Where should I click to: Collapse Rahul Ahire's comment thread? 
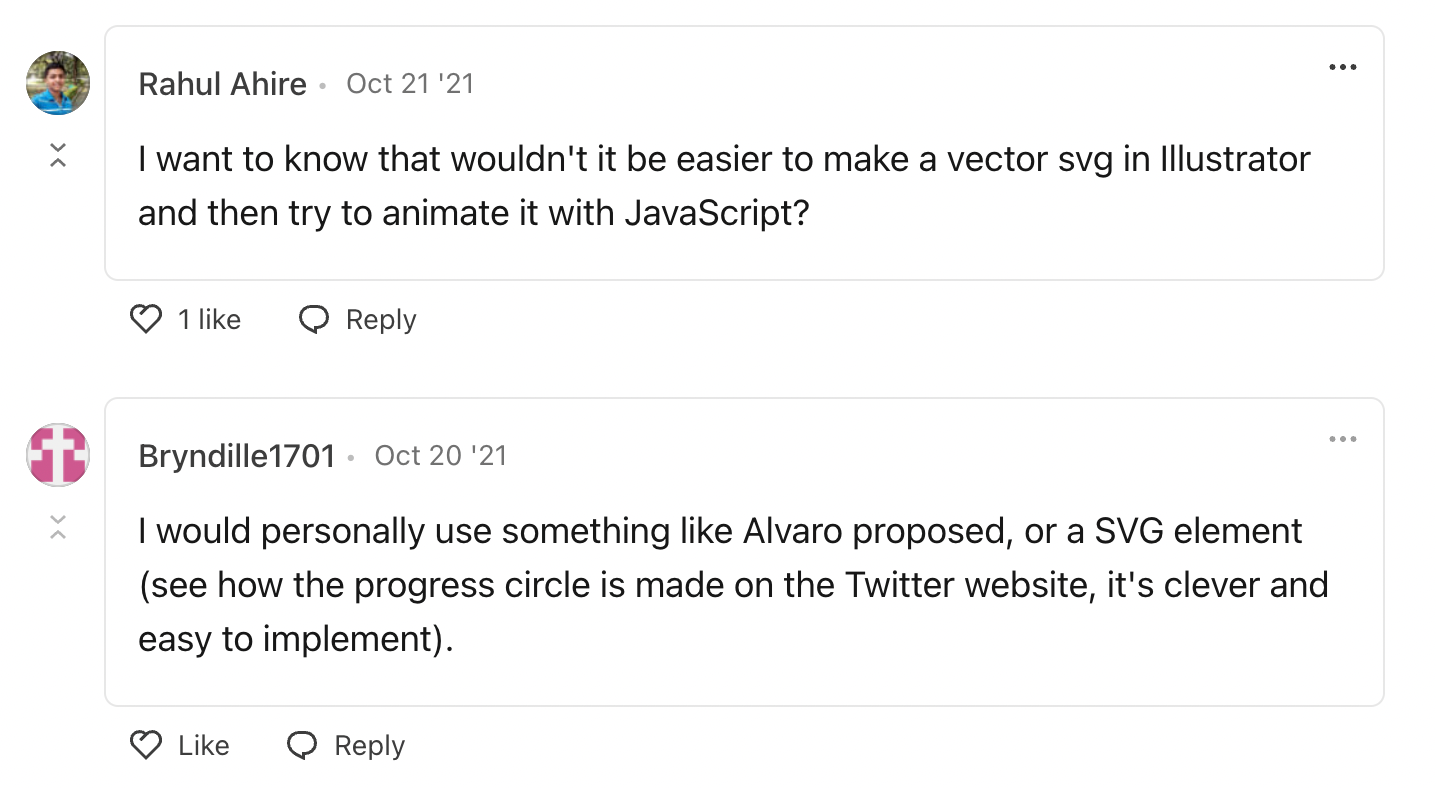tap(58, 155)
